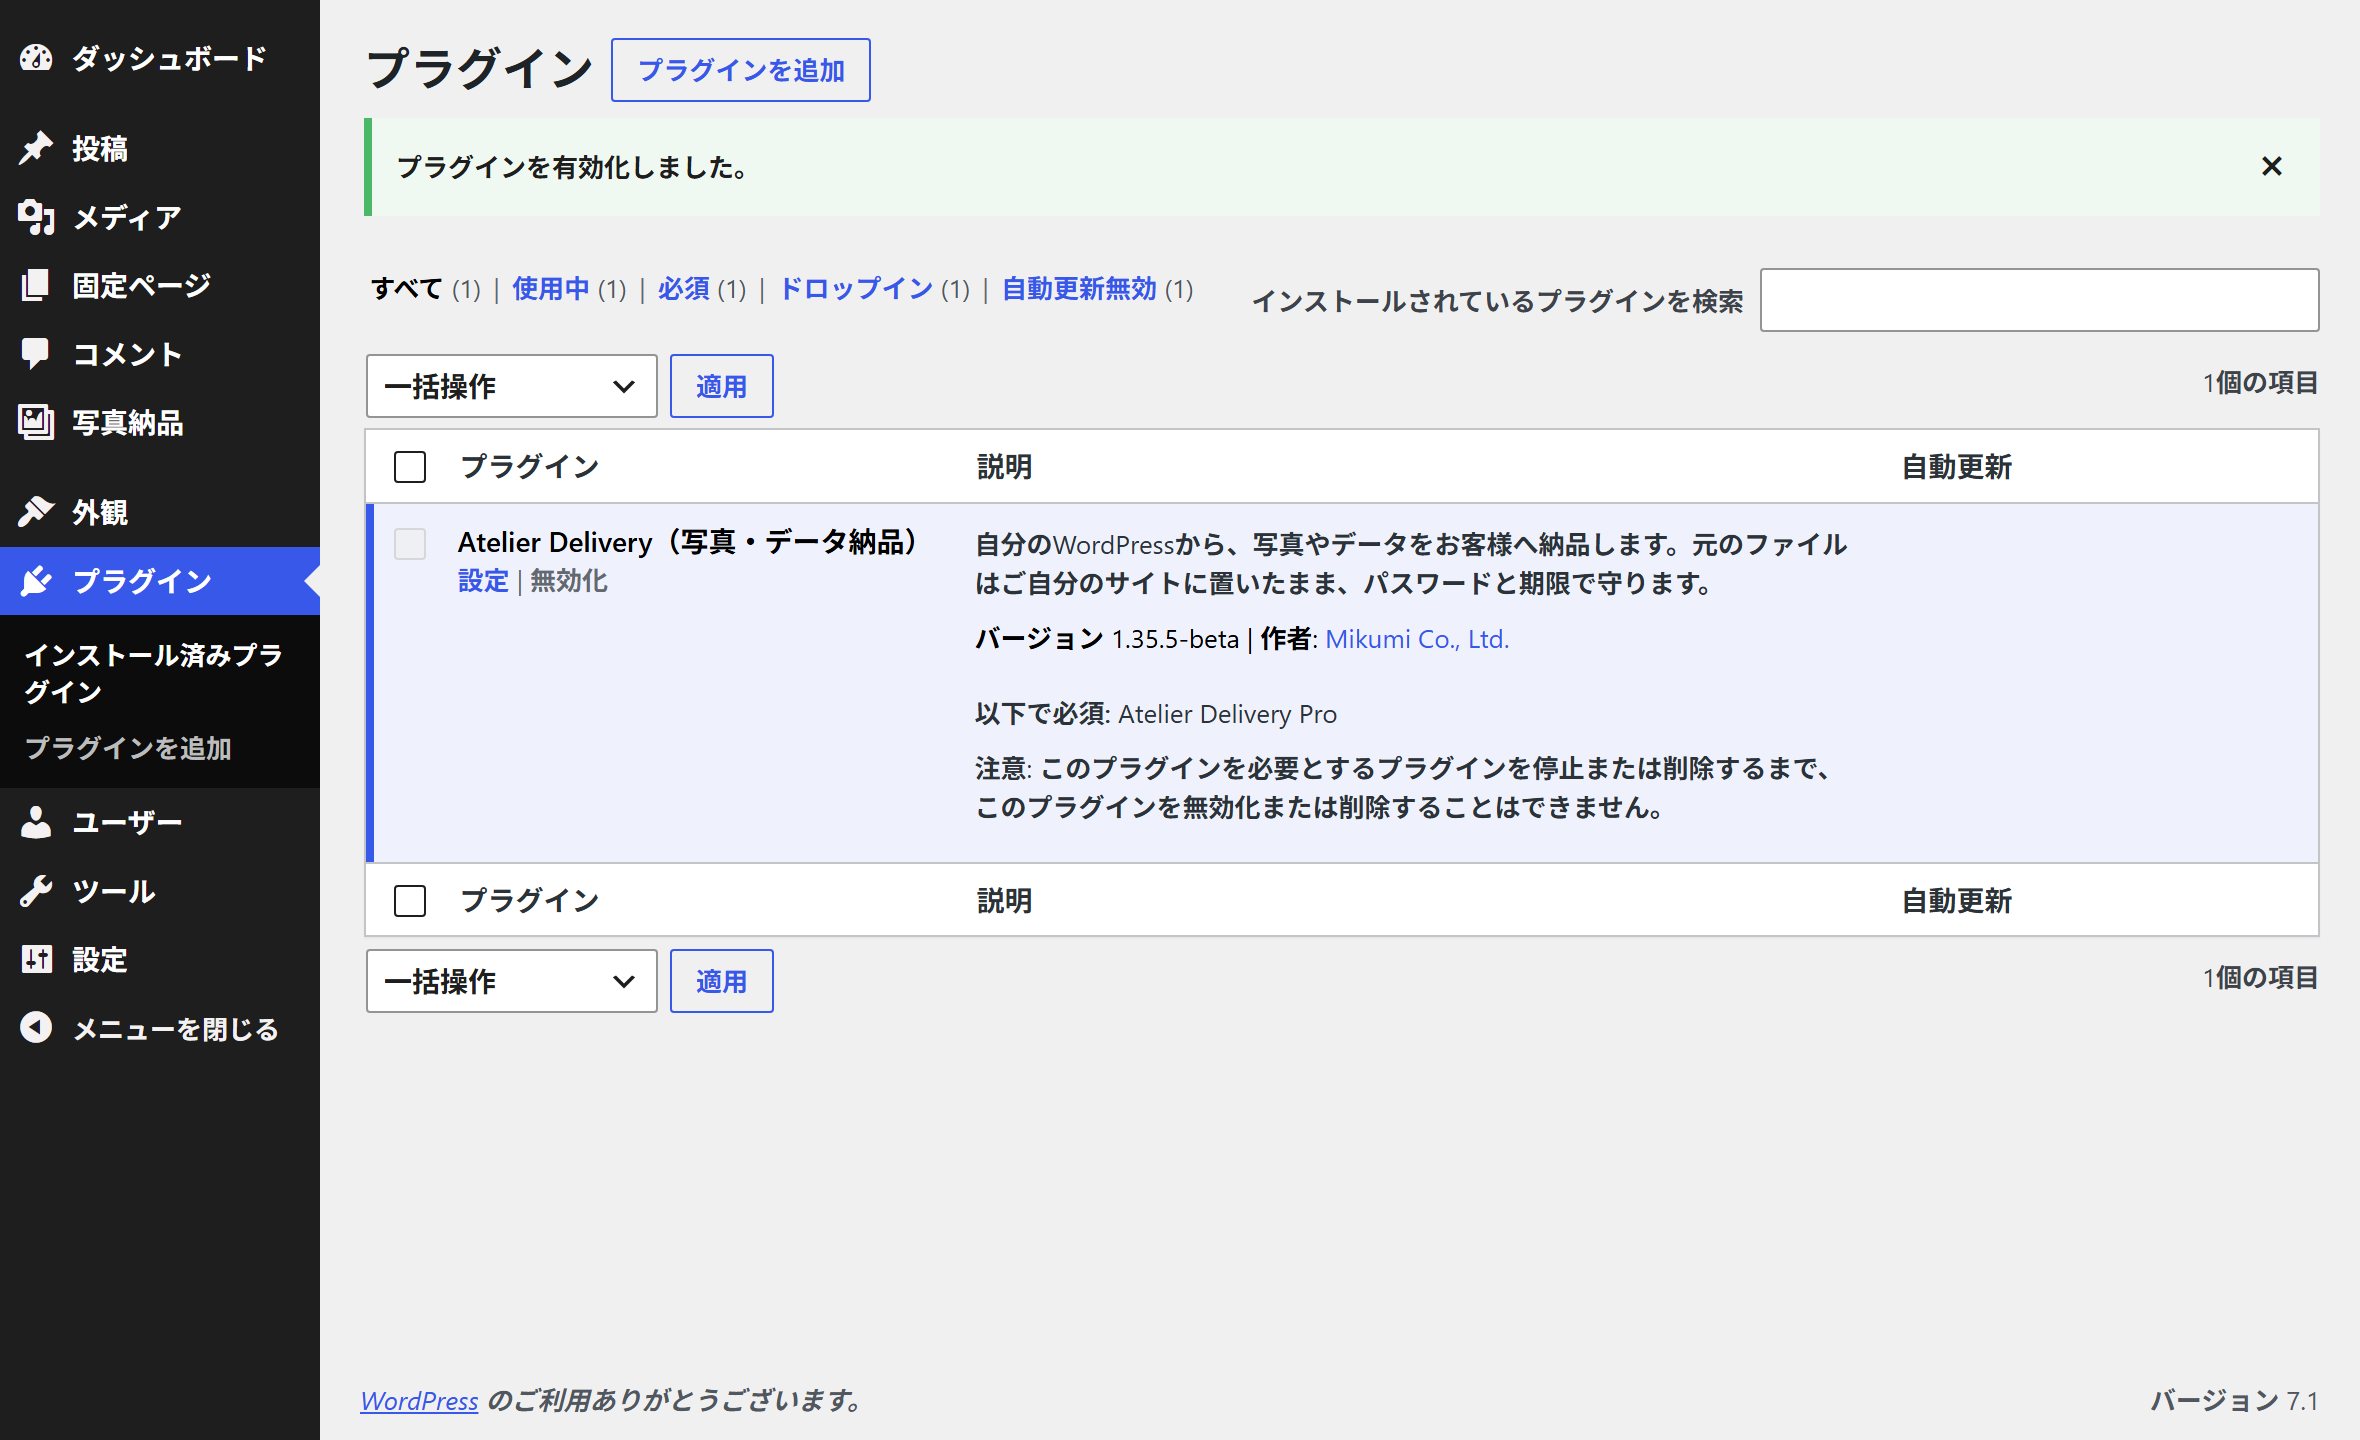Viewport: 2360px width, 1440px height.
Task: Click the 投稿 pin icon
Action: coord(36,148)
